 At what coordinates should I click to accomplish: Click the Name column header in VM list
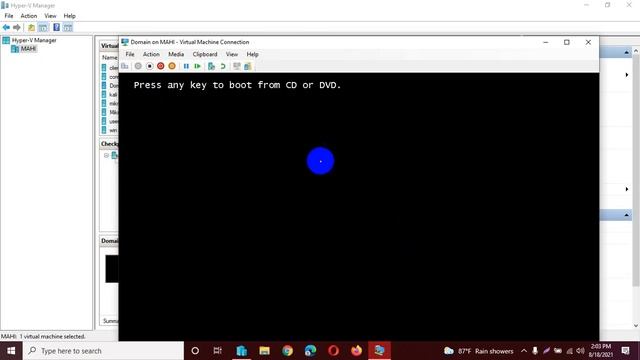(x=109, y=58)
